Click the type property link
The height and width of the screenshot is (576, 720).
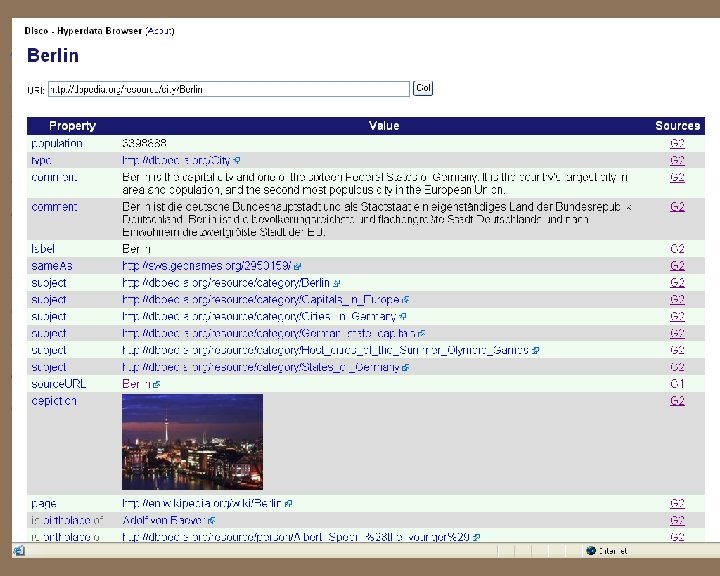(x=41, y=160)
